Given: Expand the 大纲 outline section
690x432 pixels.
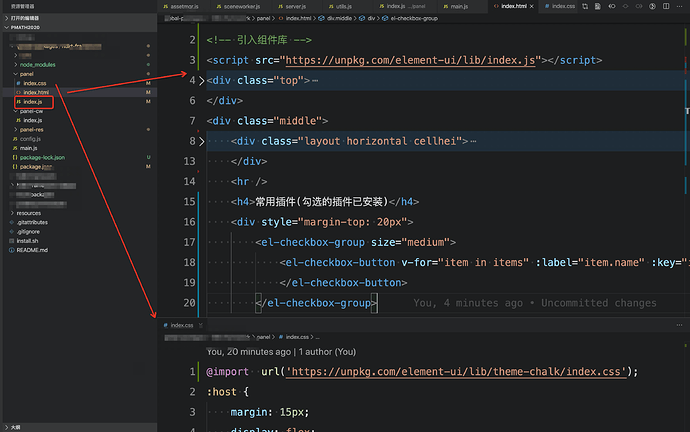Looking at the screenshot, I should pos(14,426).
